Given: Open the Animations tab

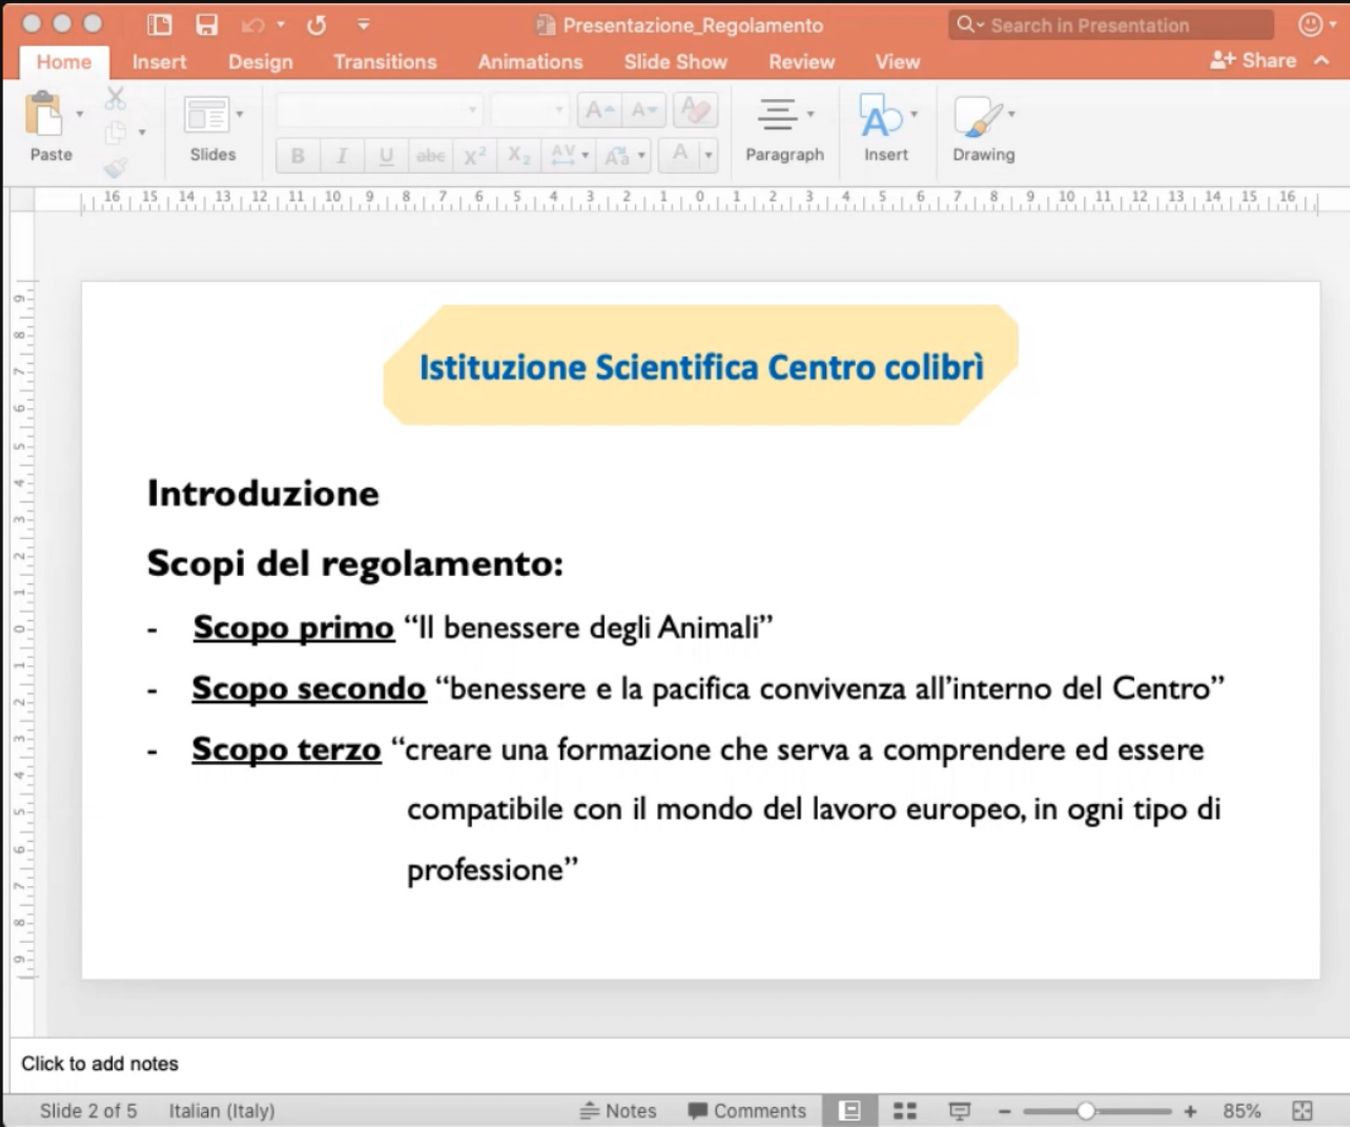Looking at the screenshot, I should tap(530, 62).
